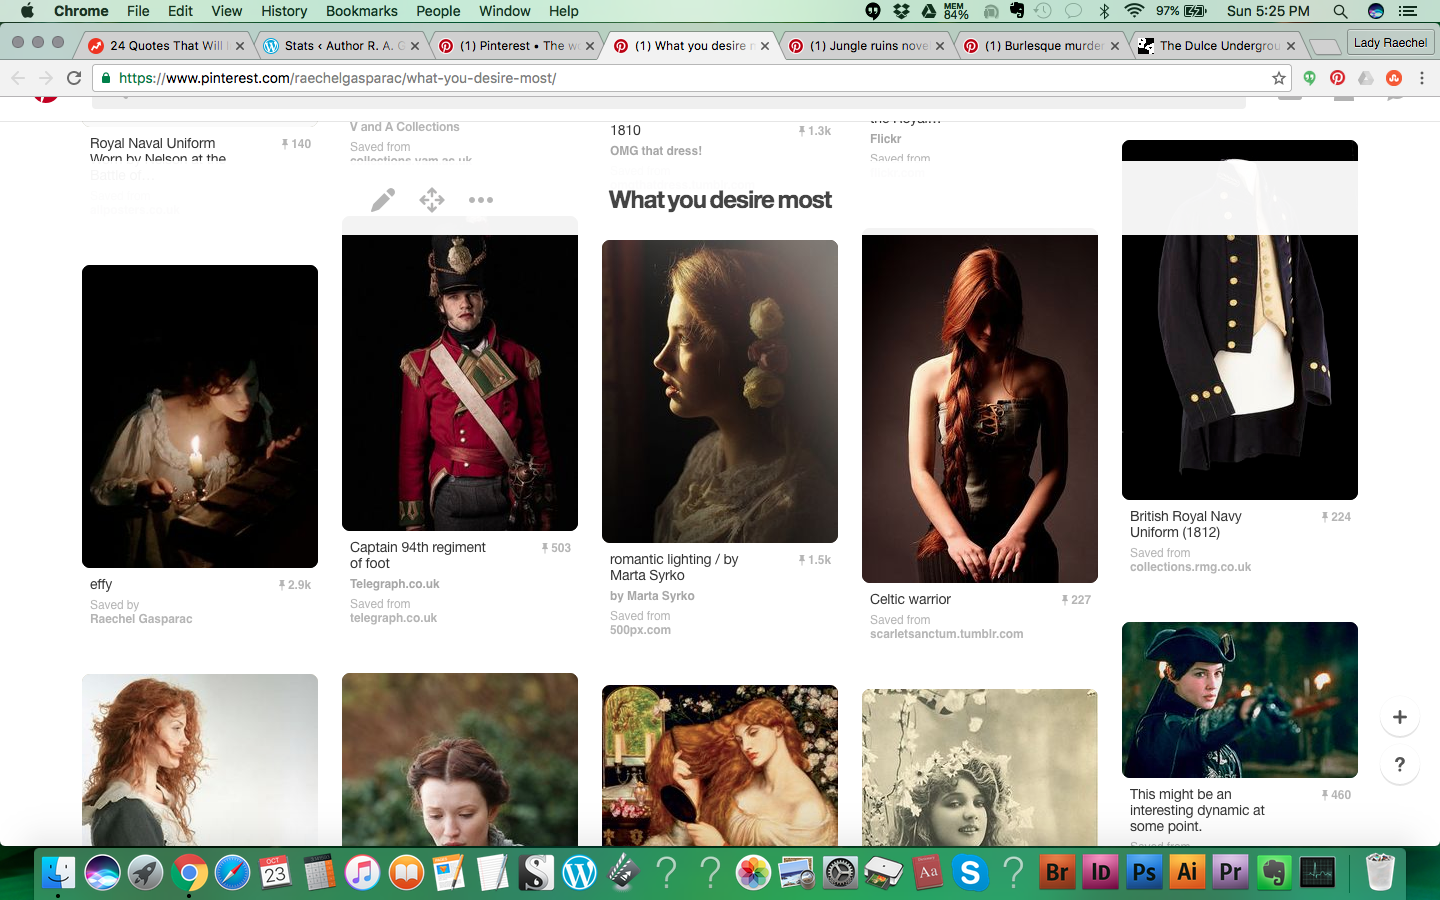Image resolution: width=1440 pixels, height=900 pixels.
Task: Open the question mark help button
Action: [1399, 765]
